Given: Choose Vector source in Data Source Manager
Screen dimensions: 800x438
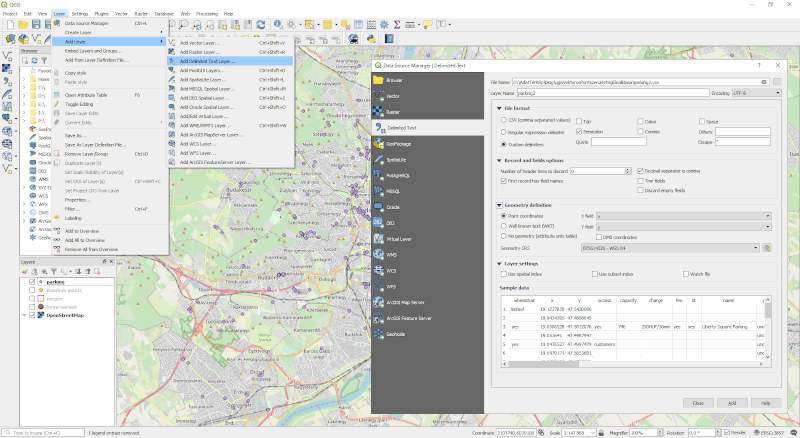Looking at the screenshot, I should (x=428, y=96).
